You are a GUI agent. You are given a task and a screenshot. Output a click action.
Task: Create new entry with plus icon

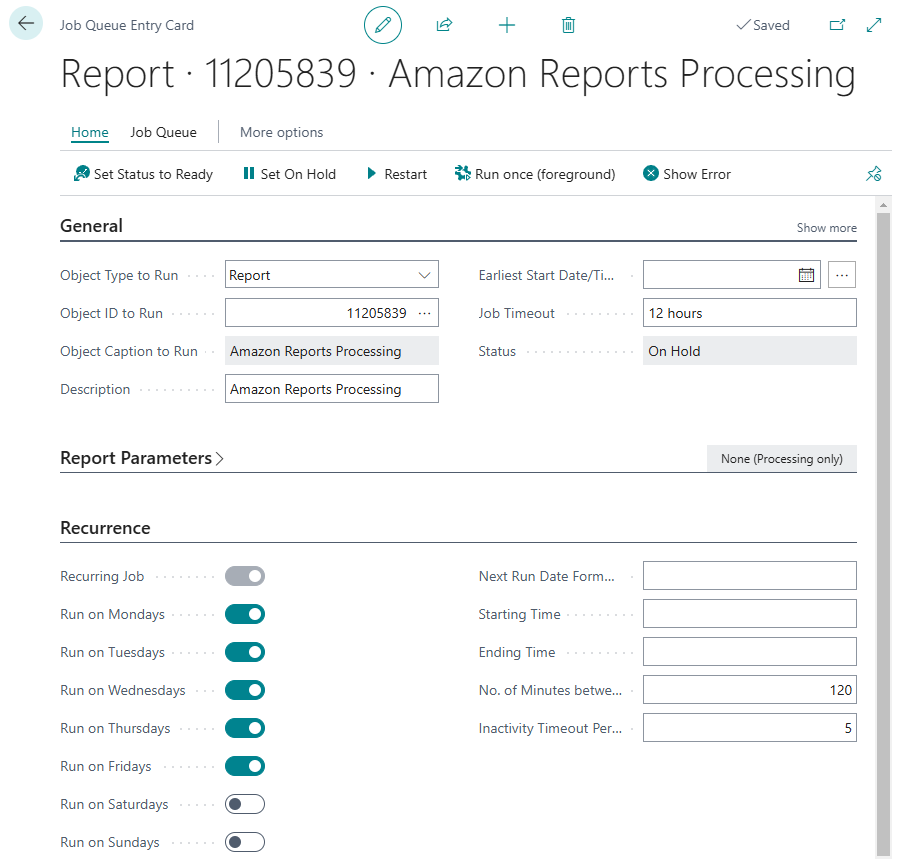tap(507, 25)
